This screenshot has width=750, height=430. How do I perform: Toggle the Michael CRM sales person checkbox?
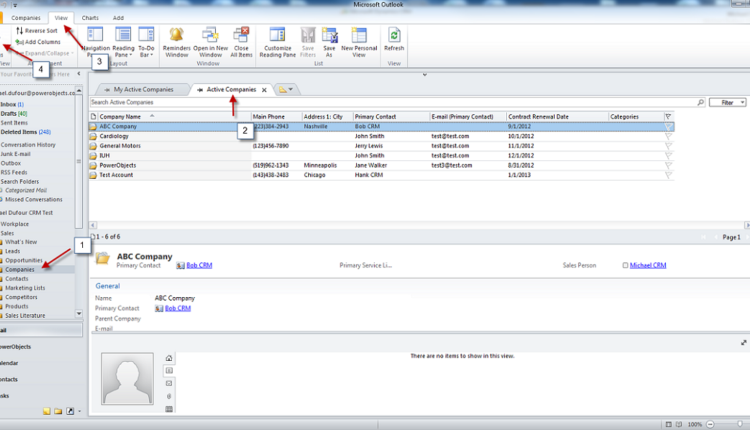tap(625, 266)
